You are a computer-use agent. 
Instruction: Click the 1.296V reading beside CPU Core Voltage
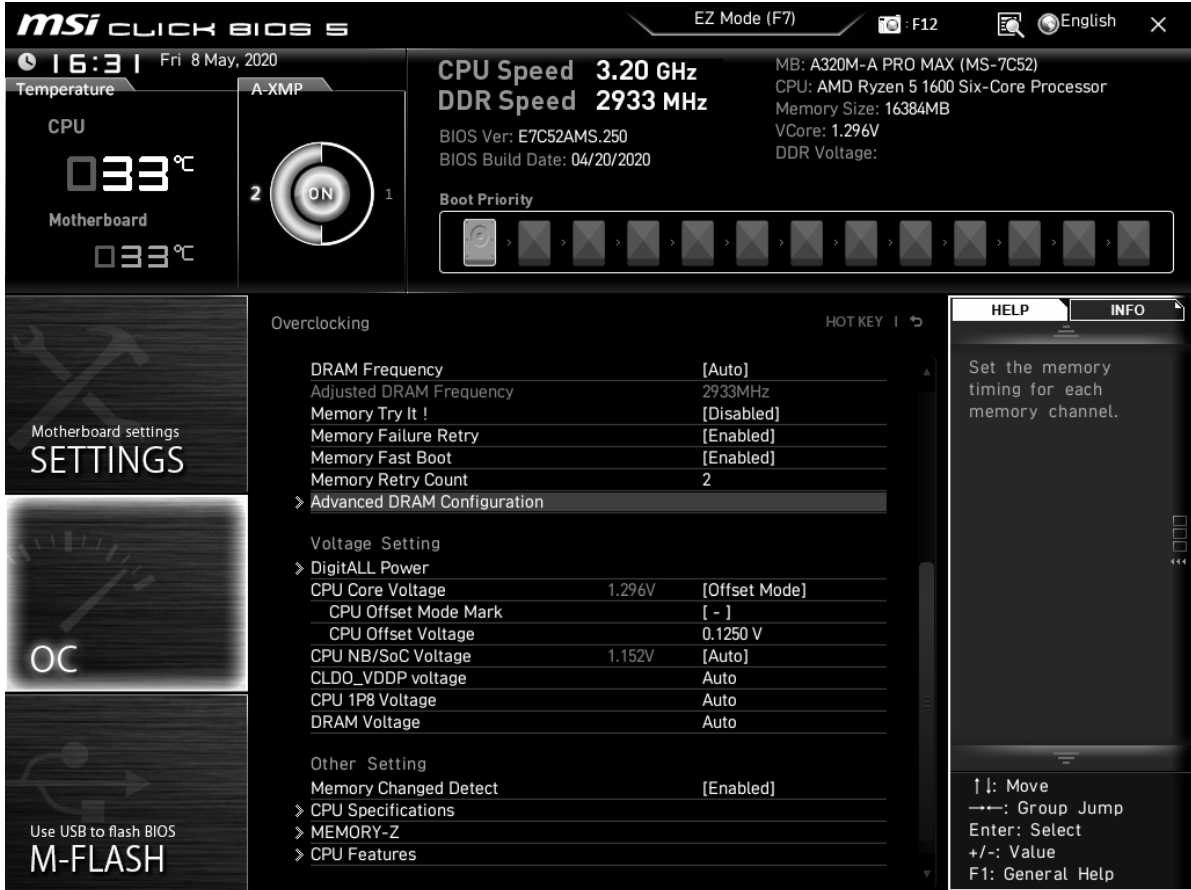tap(631, 590)
